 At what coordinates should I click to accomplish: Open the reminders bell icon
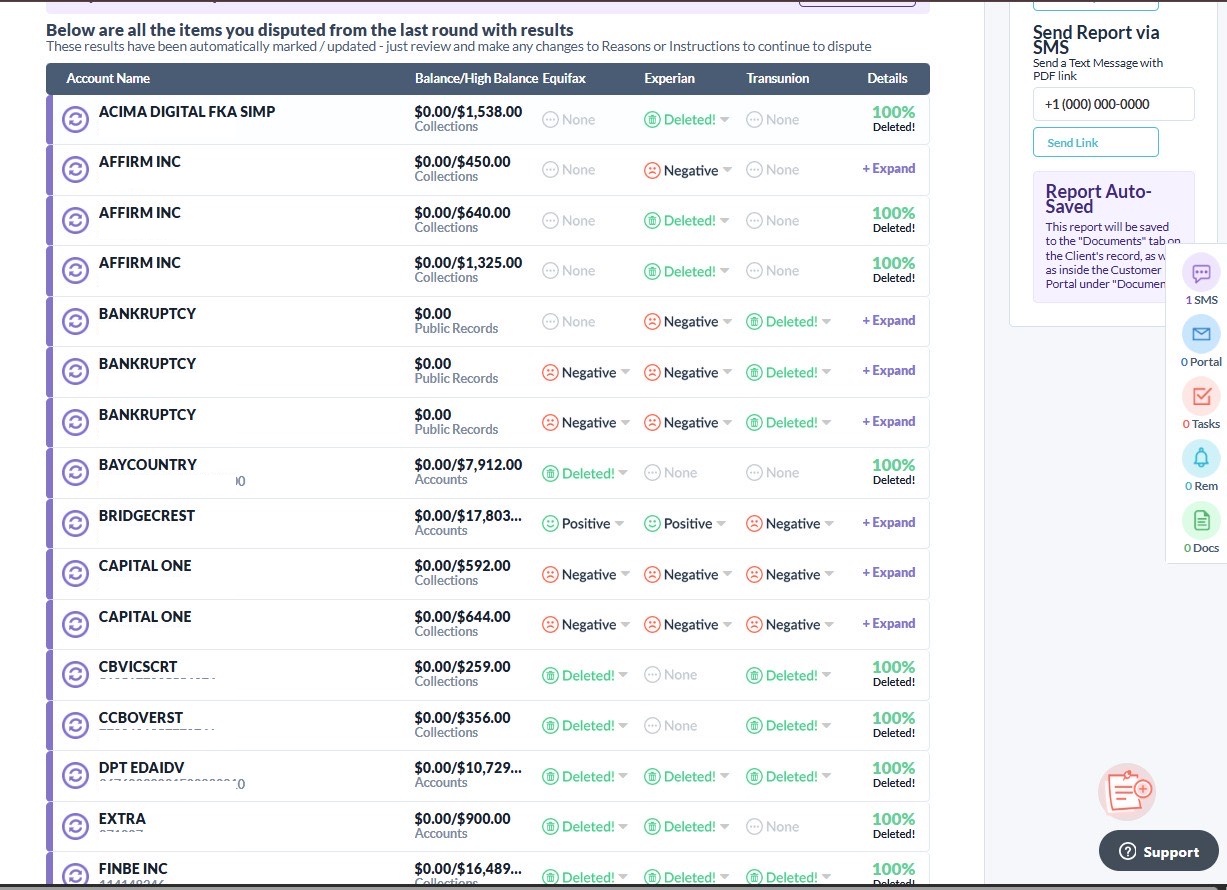coord(1200,459)
